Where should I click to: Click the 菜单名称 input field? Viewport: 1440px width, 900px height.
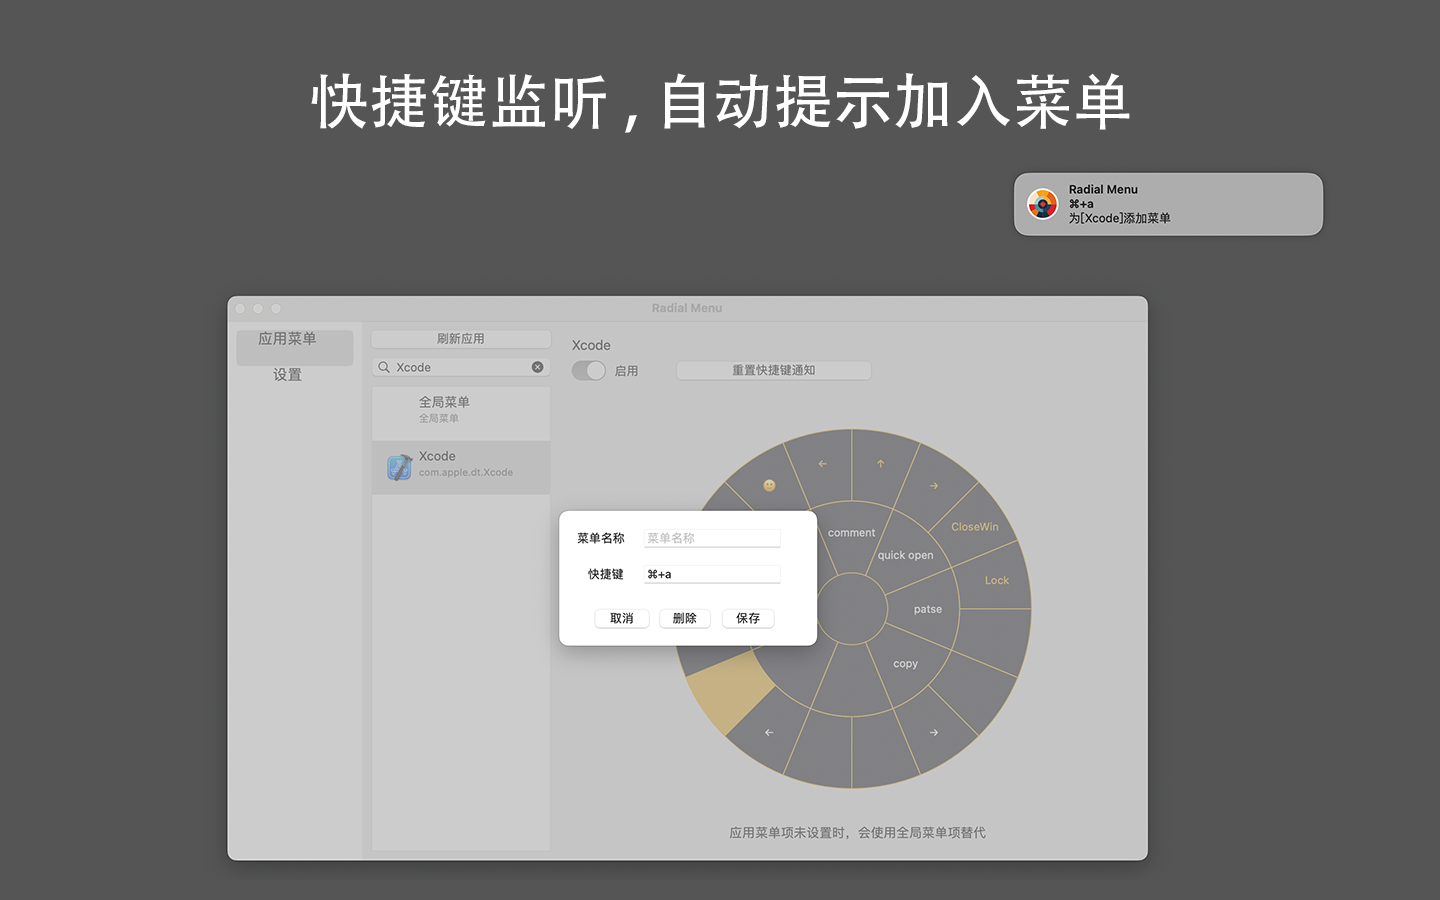coord(711,538)
